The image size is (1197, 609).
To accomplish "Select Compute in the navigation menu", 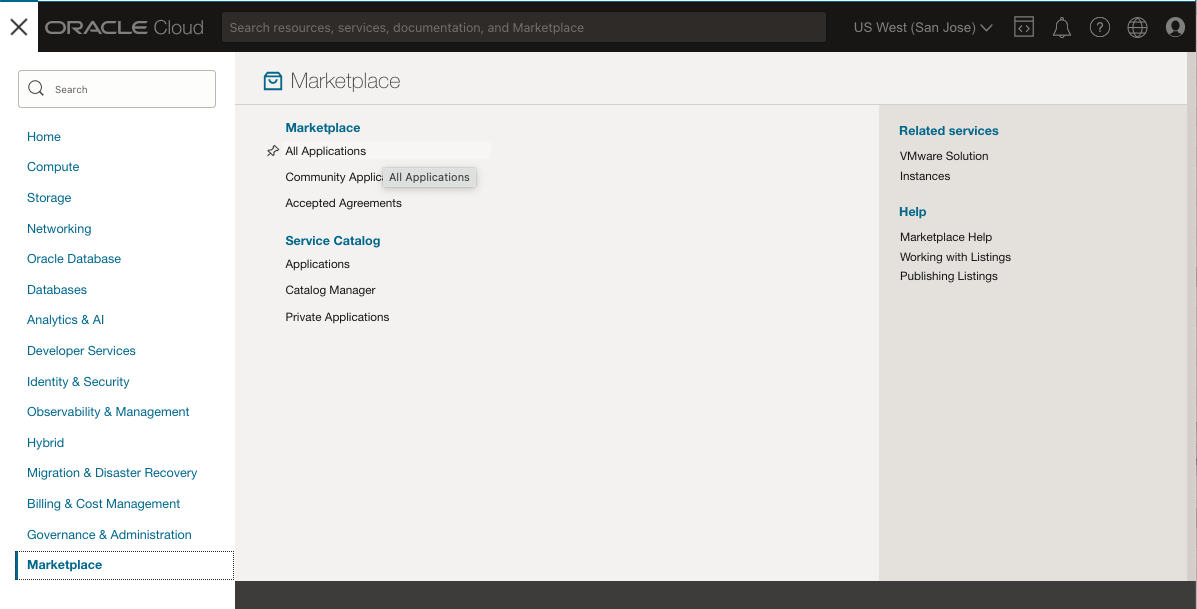I will click(53, 167).
